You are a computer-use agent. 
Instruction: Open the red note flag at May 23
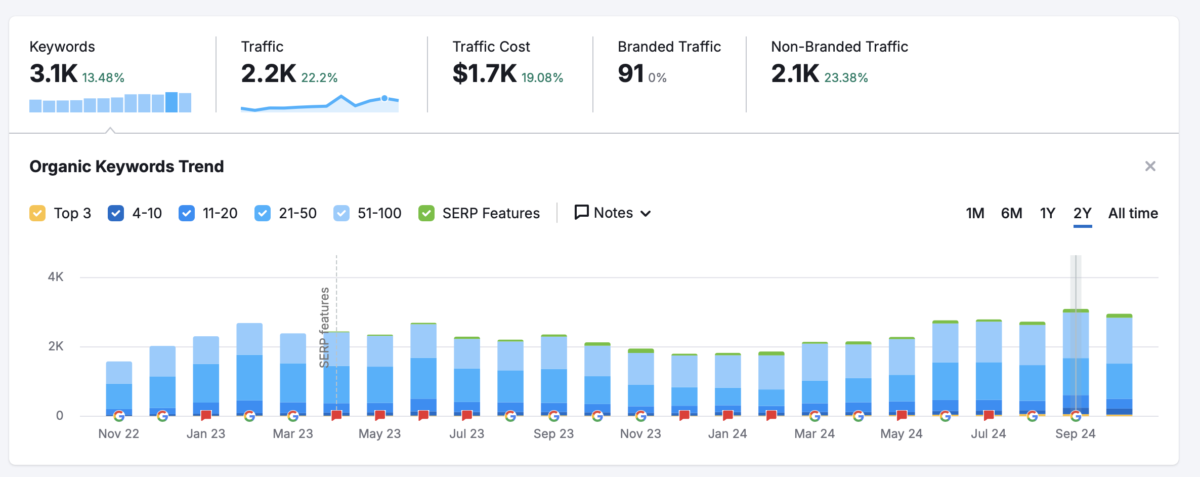[380, 415]
